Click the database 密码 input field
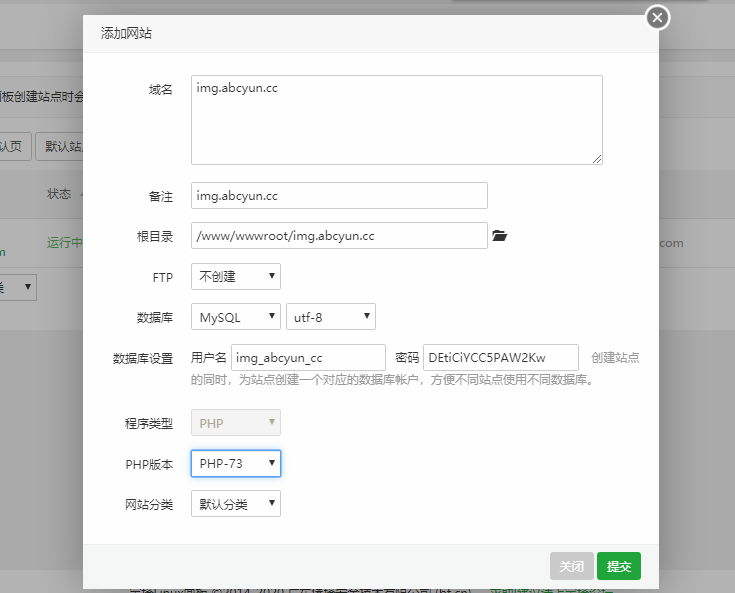The width and height of the screenshot is (735, 593). coord(501,358)
